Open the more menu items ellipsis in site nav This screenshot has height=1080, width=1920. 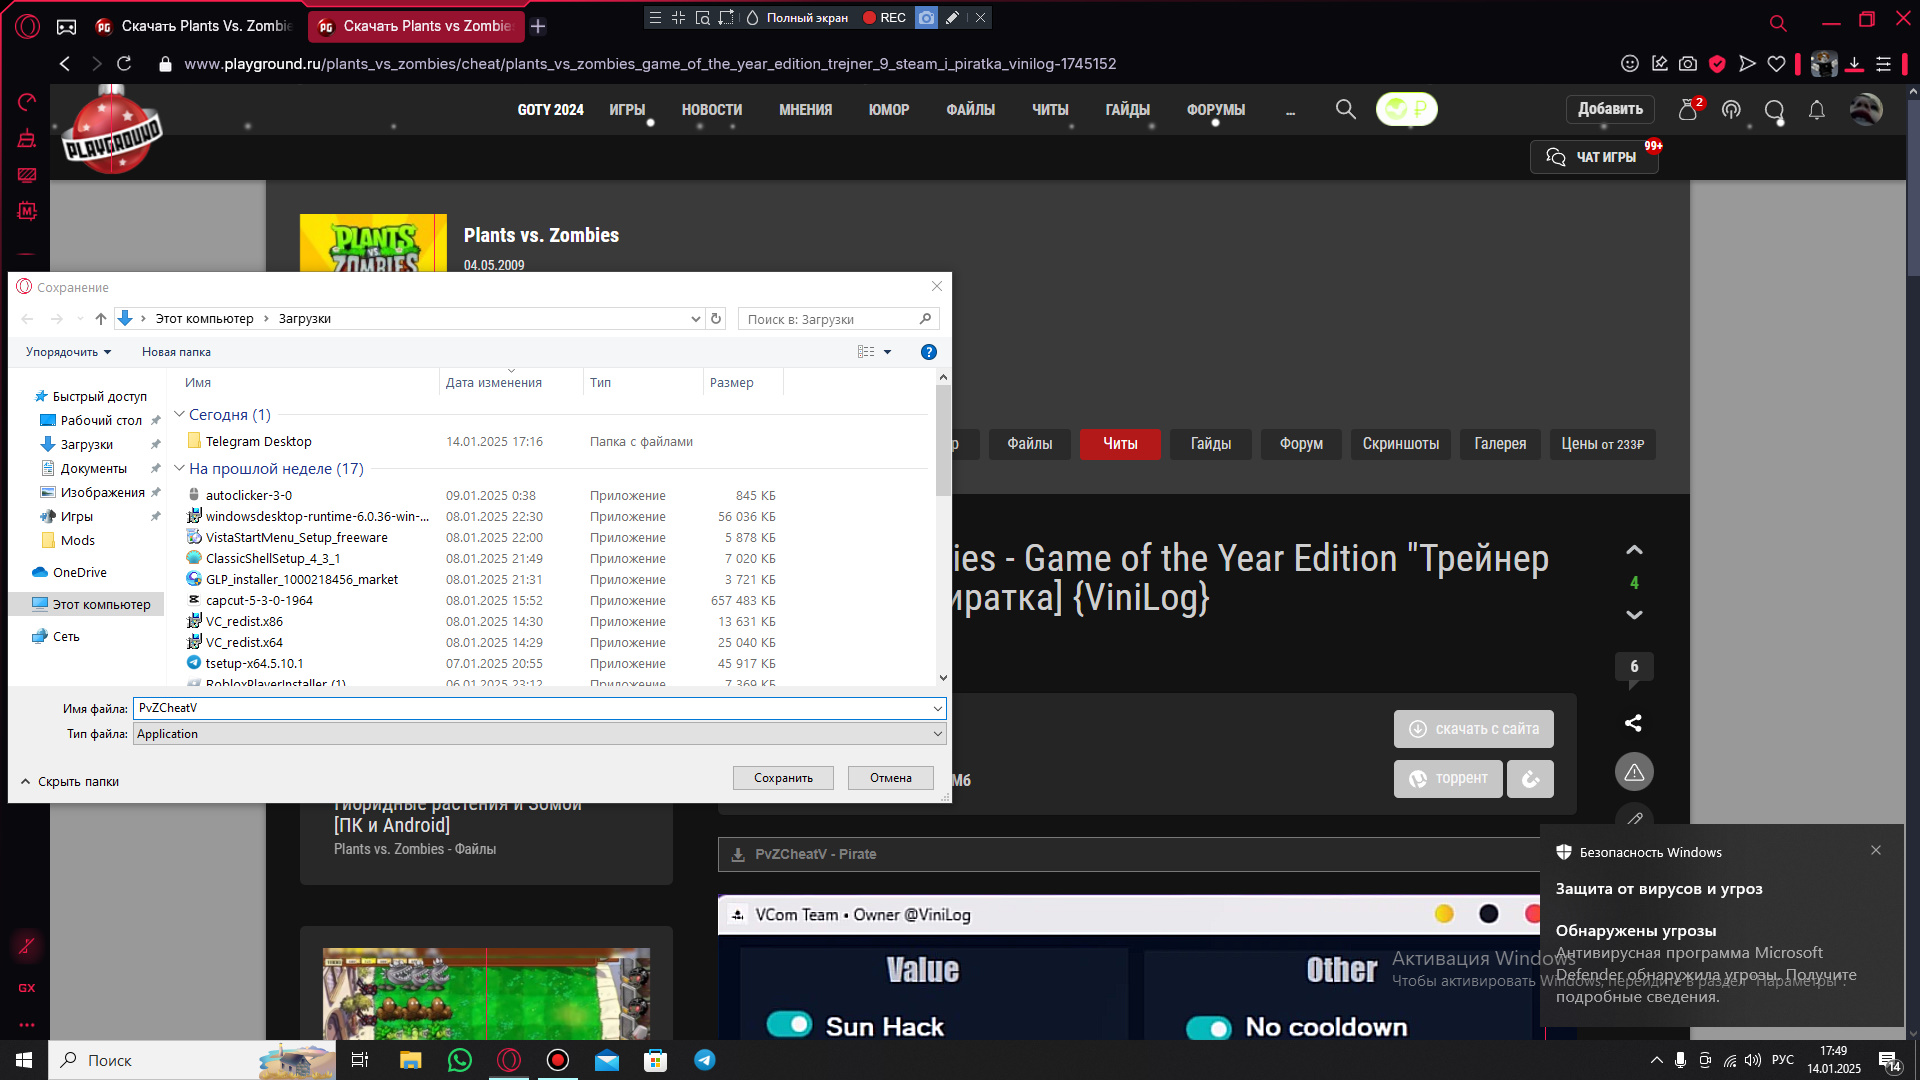click(x=1290, y=110)
